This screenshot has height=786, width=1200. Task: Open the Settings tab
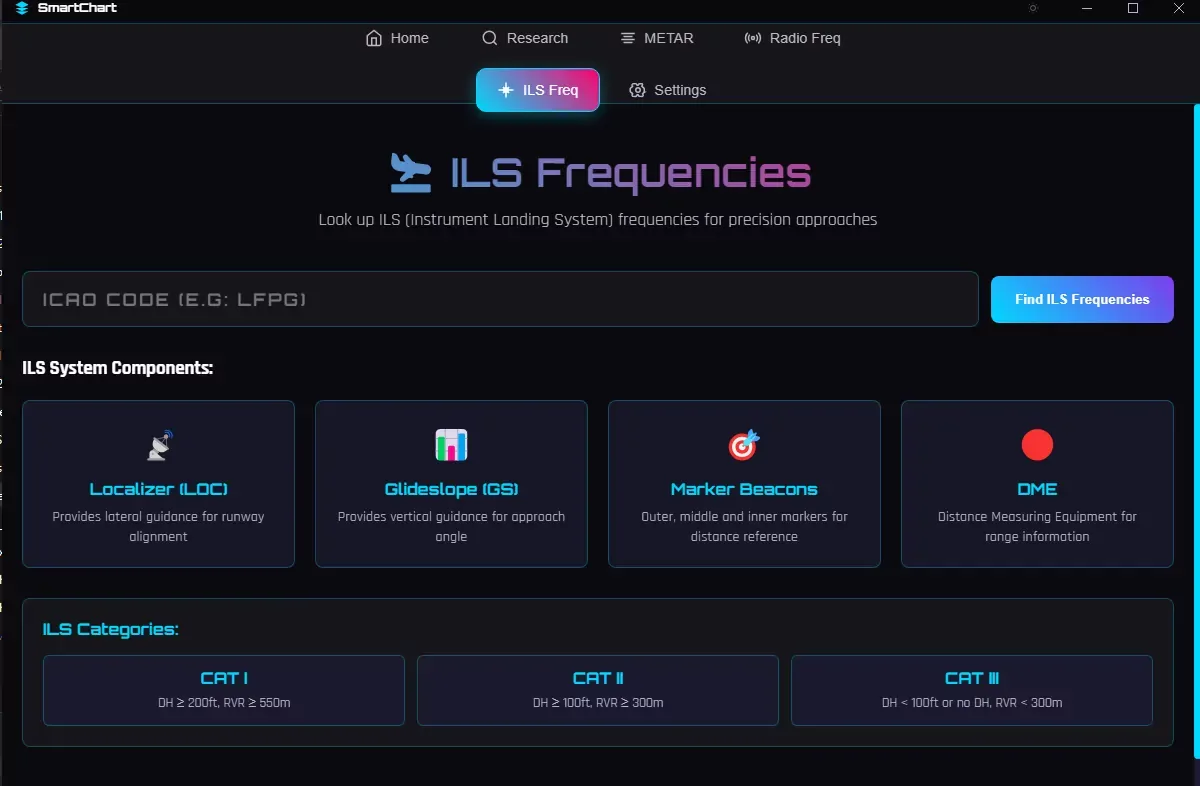click(x=668, y=90)
